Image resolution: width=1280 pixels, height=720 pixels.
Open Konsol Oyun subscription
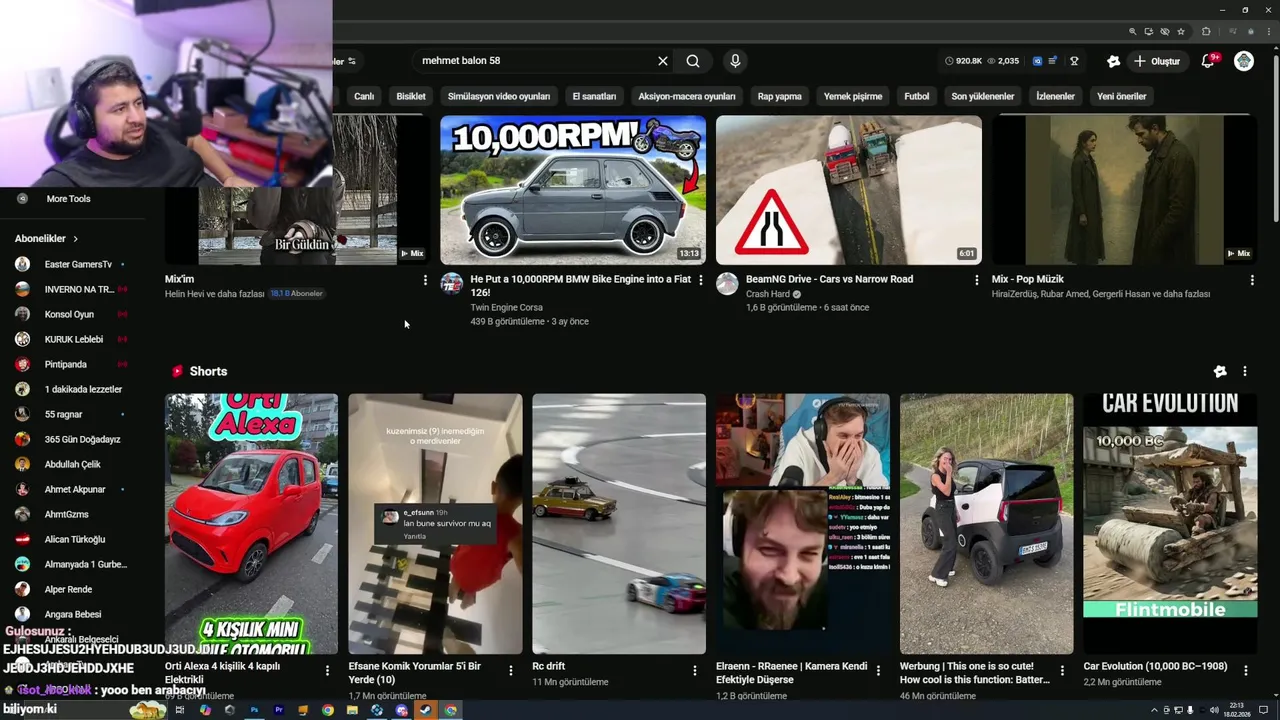[70, 314]
